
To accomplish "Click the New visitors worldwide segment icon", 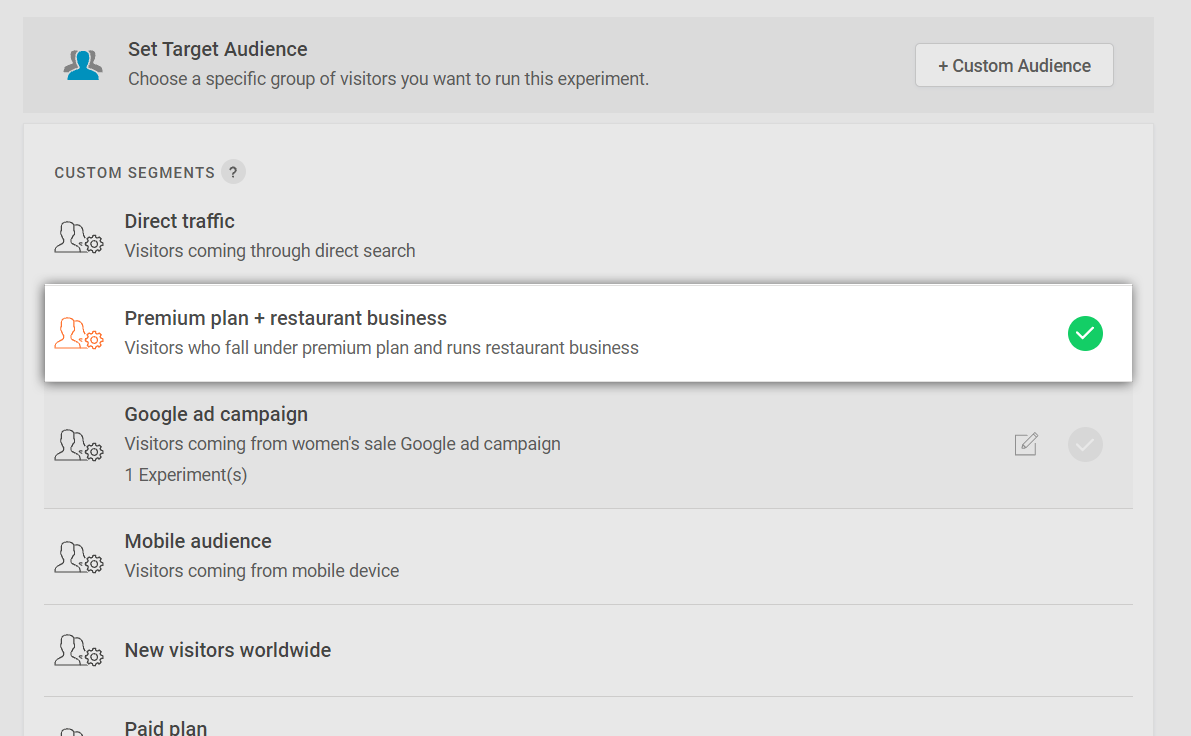I will point(79,650).
